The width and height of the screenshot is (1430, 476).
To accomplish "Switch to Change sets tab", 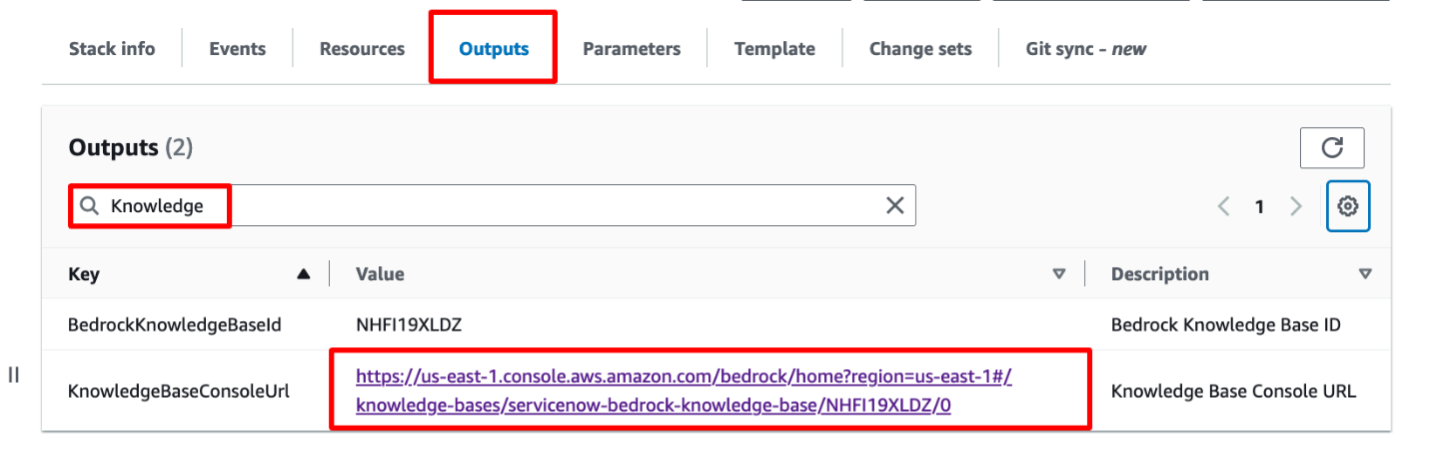I will (920, 48).
